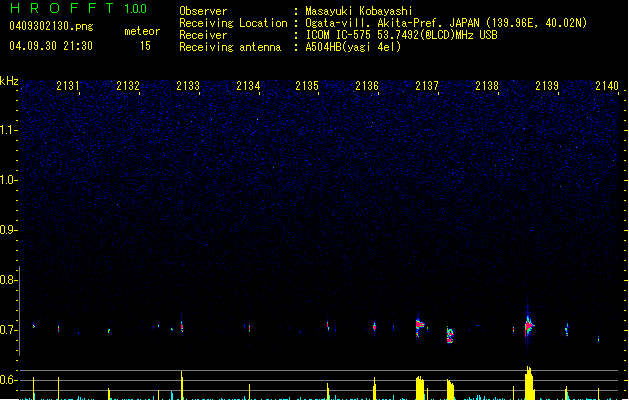Click the 'Observer' label

203,11
